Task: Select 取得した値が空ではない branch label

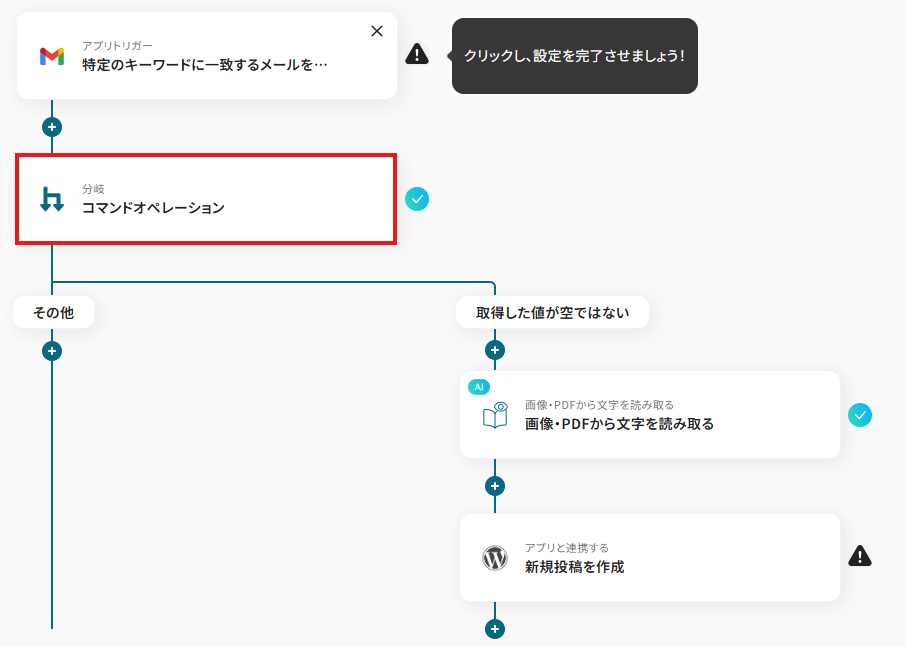Action: (552, 313)
